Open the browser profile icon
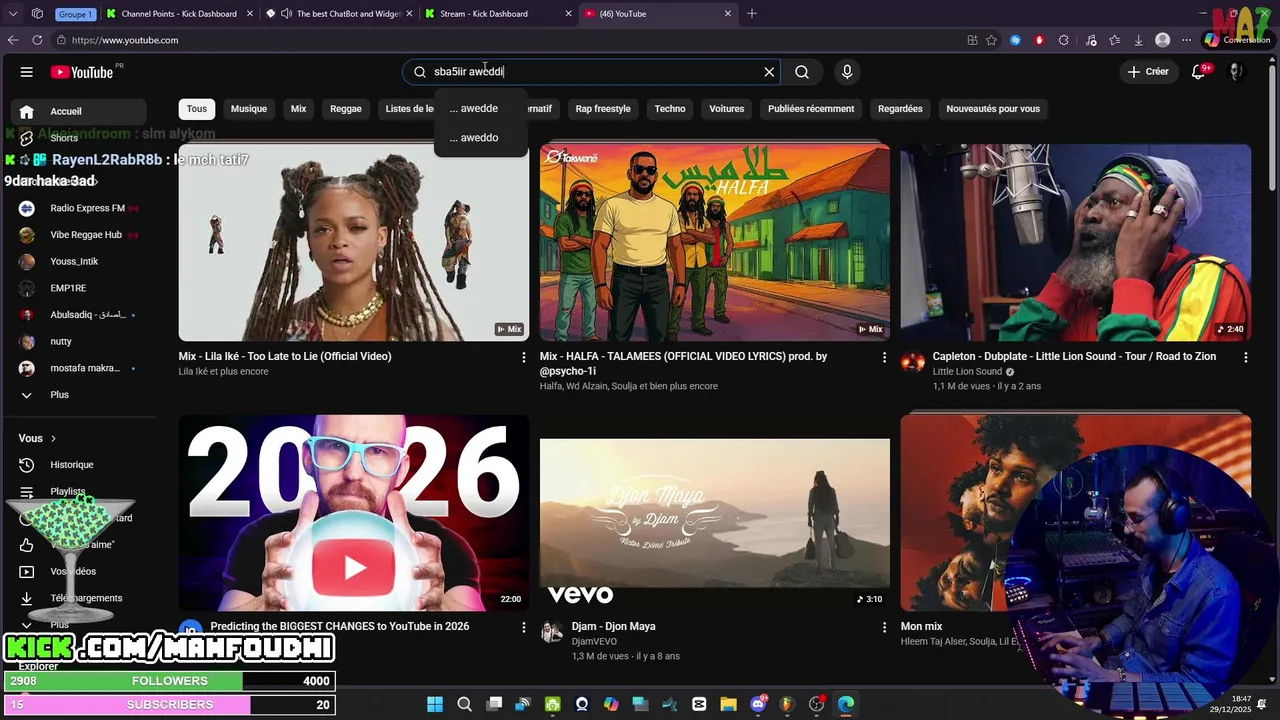The height and width of the screenshot is (720, 1280). 1162,40
